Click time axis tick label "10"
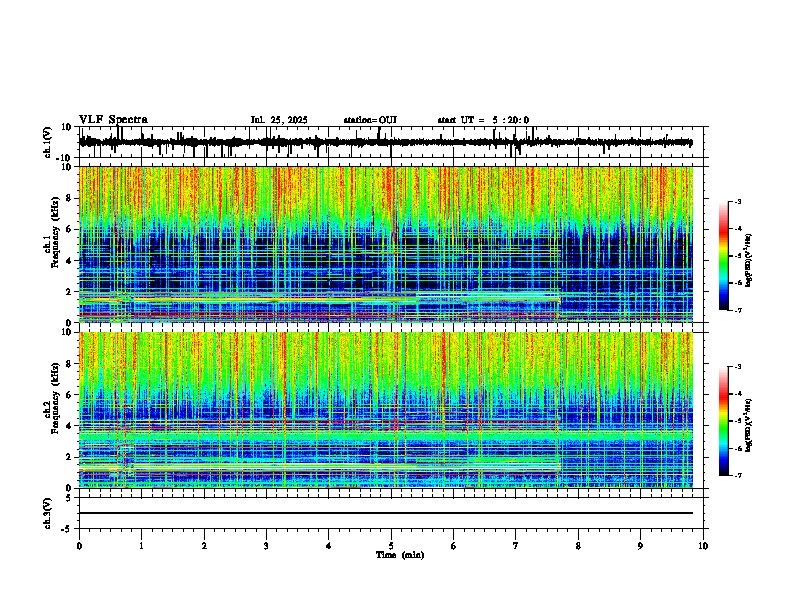Viewport: 792px width, 612px height. coord(703,546)
